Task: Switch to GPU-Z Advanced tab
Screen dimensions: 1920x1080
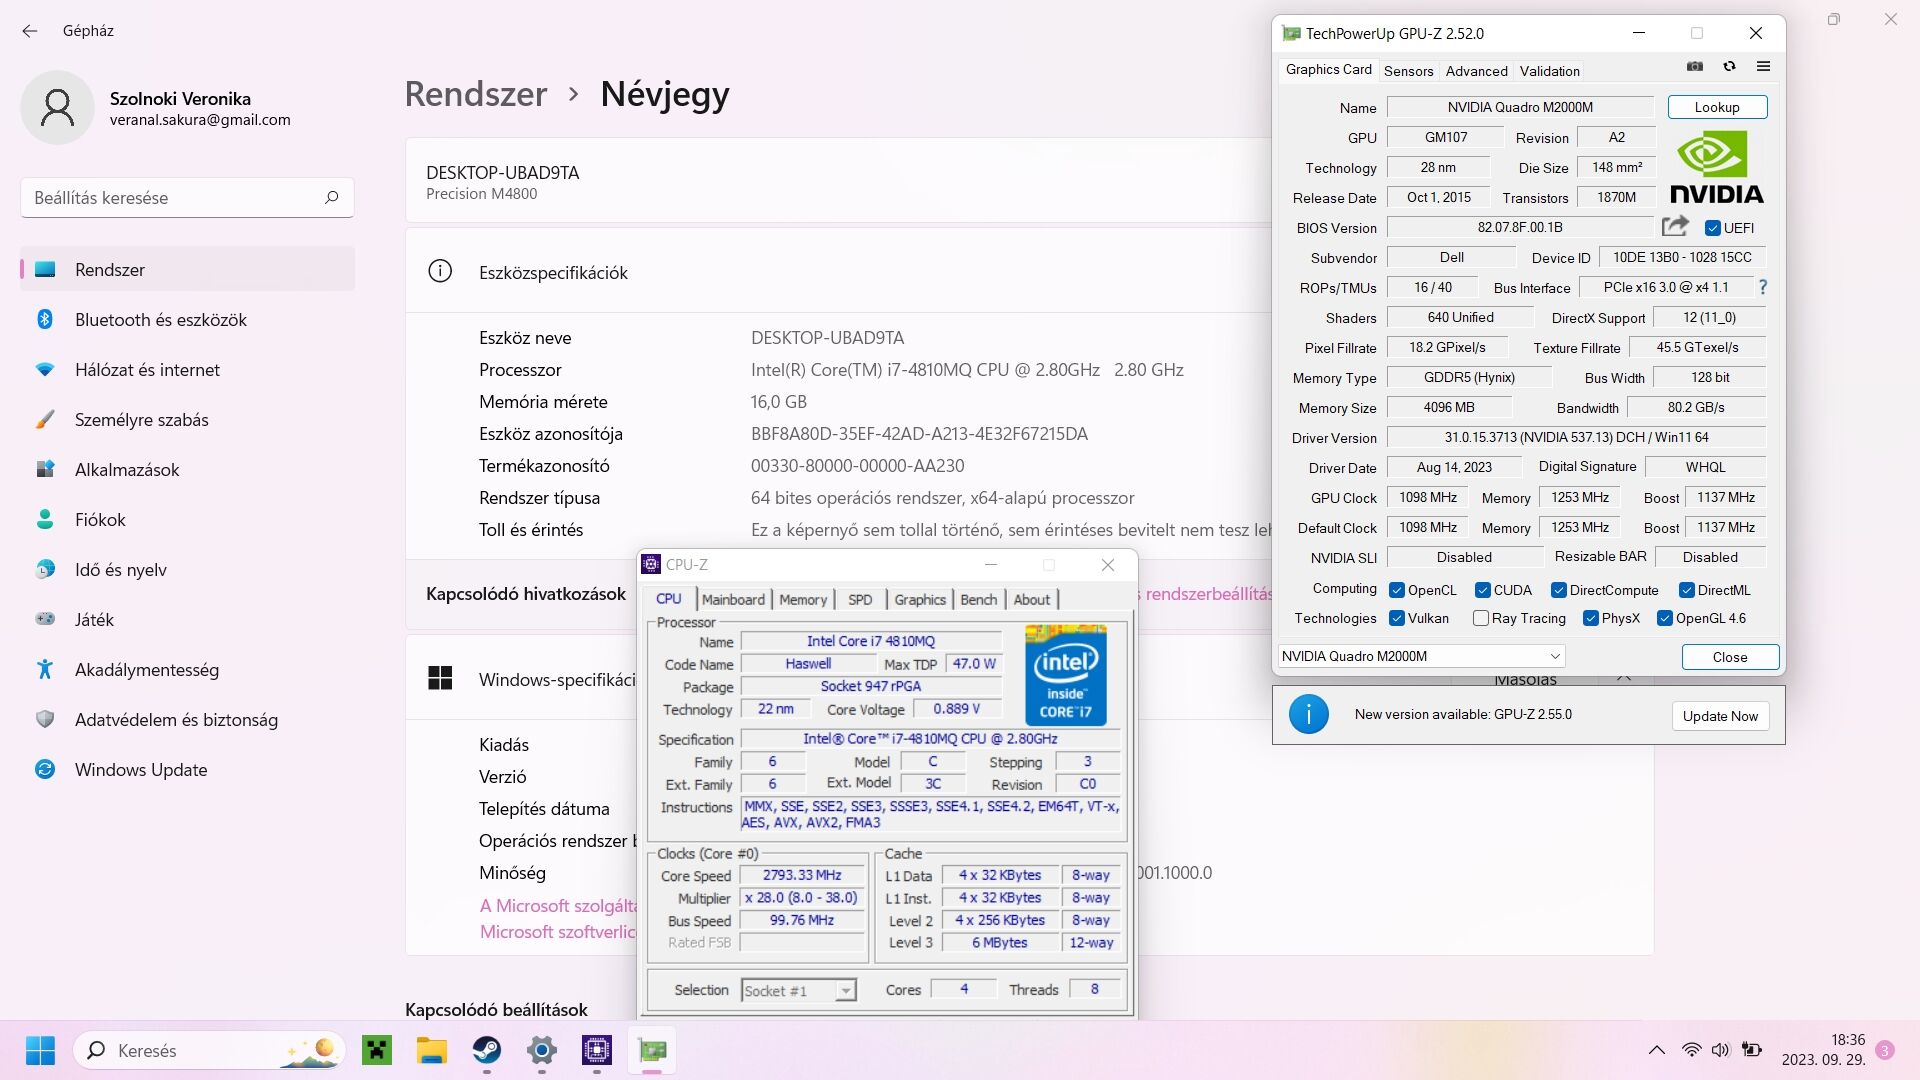Action: [1476, 71]
